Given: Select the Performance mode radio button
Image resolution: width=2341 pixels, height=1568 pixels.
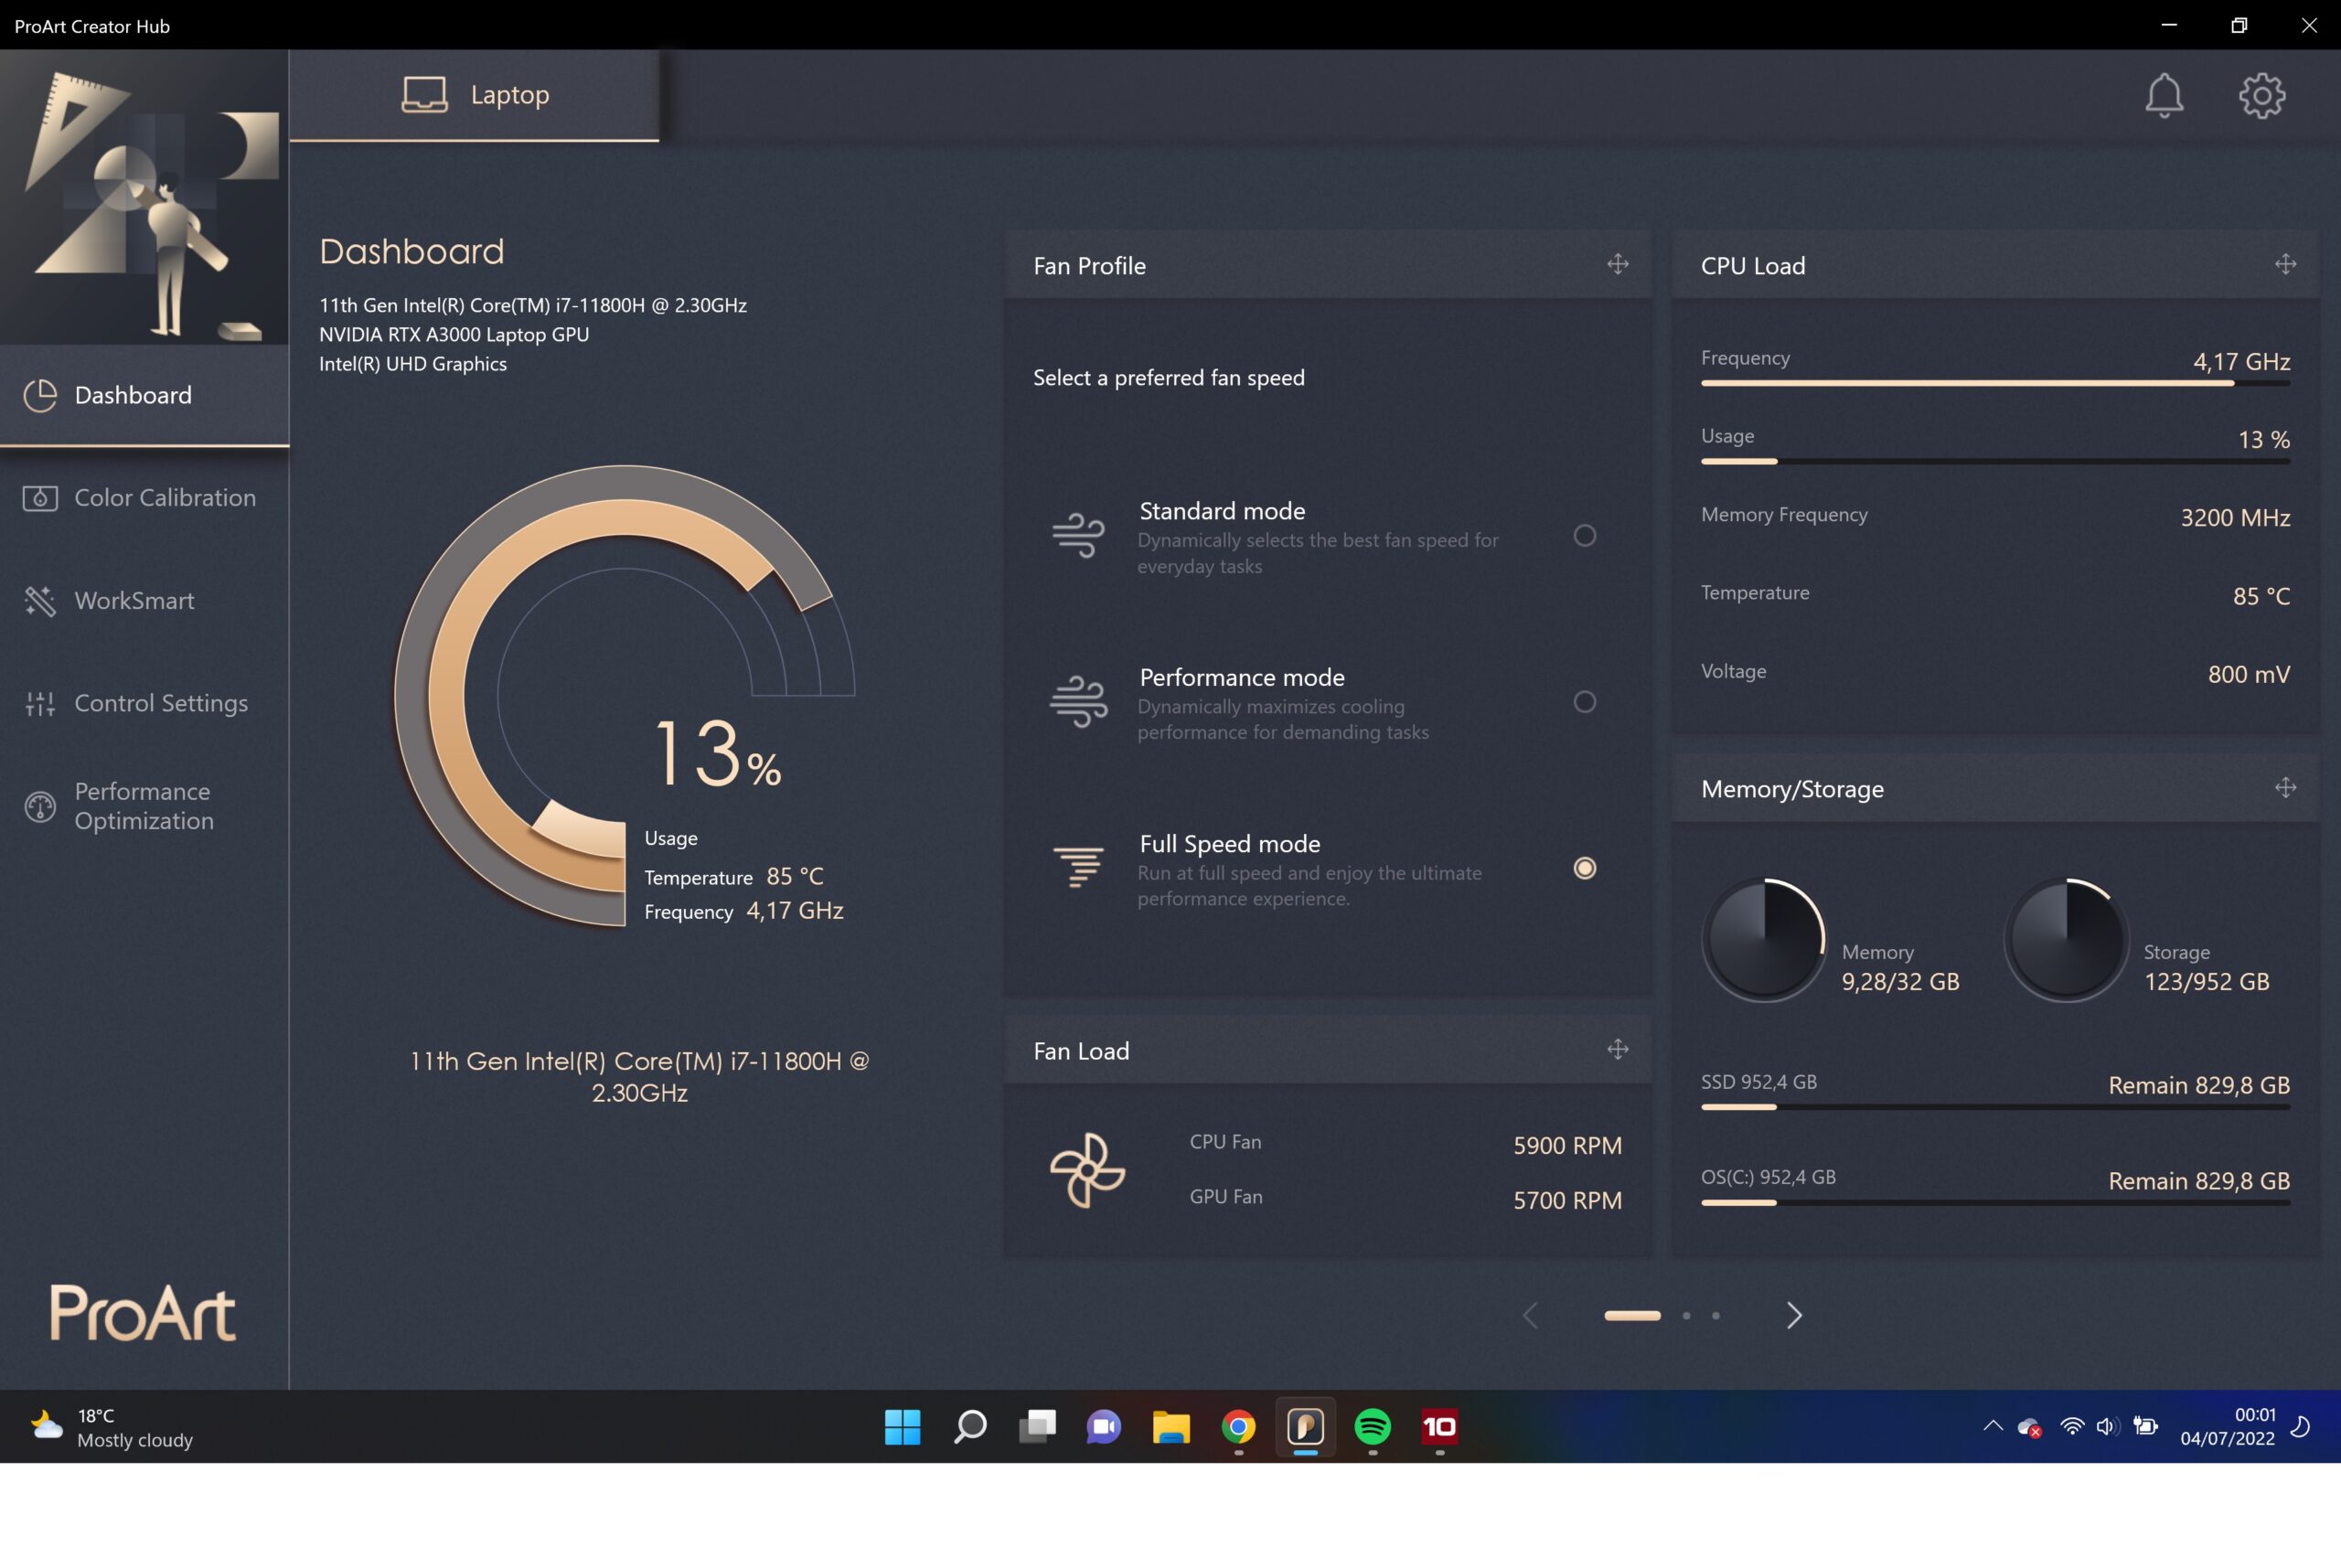Looking at the screenshot, I should pyautogui.click(x=1584, y=702).
